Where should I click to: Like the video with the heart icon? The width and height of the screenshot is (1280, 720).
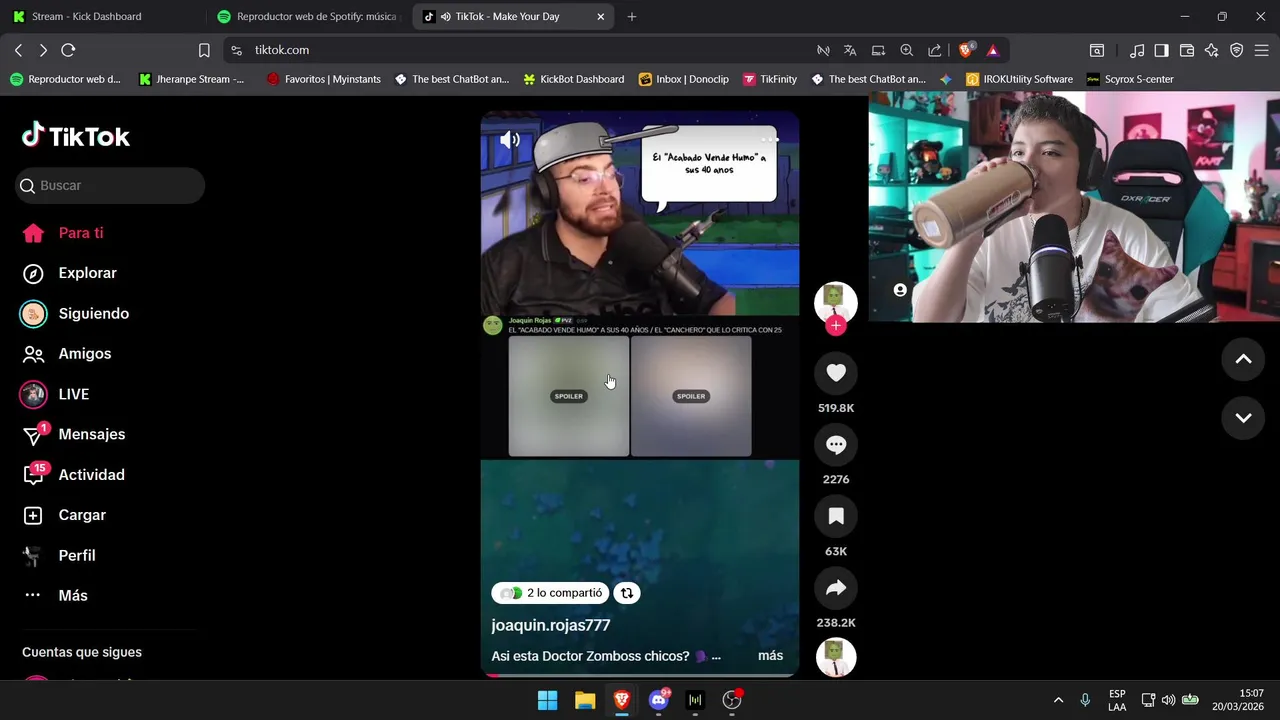pos(836,373)
